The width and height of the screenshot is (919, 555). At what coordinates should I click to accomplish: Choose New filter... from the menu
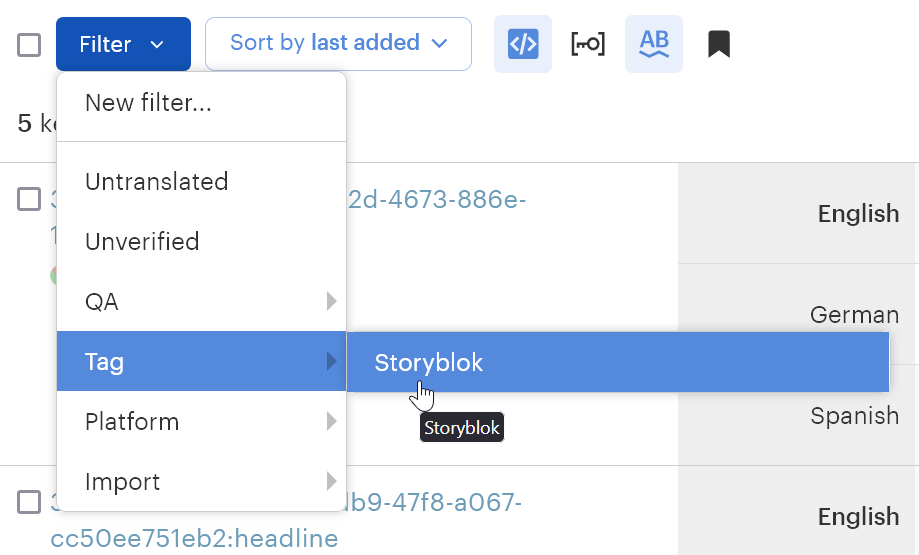(x=148, y=102)
